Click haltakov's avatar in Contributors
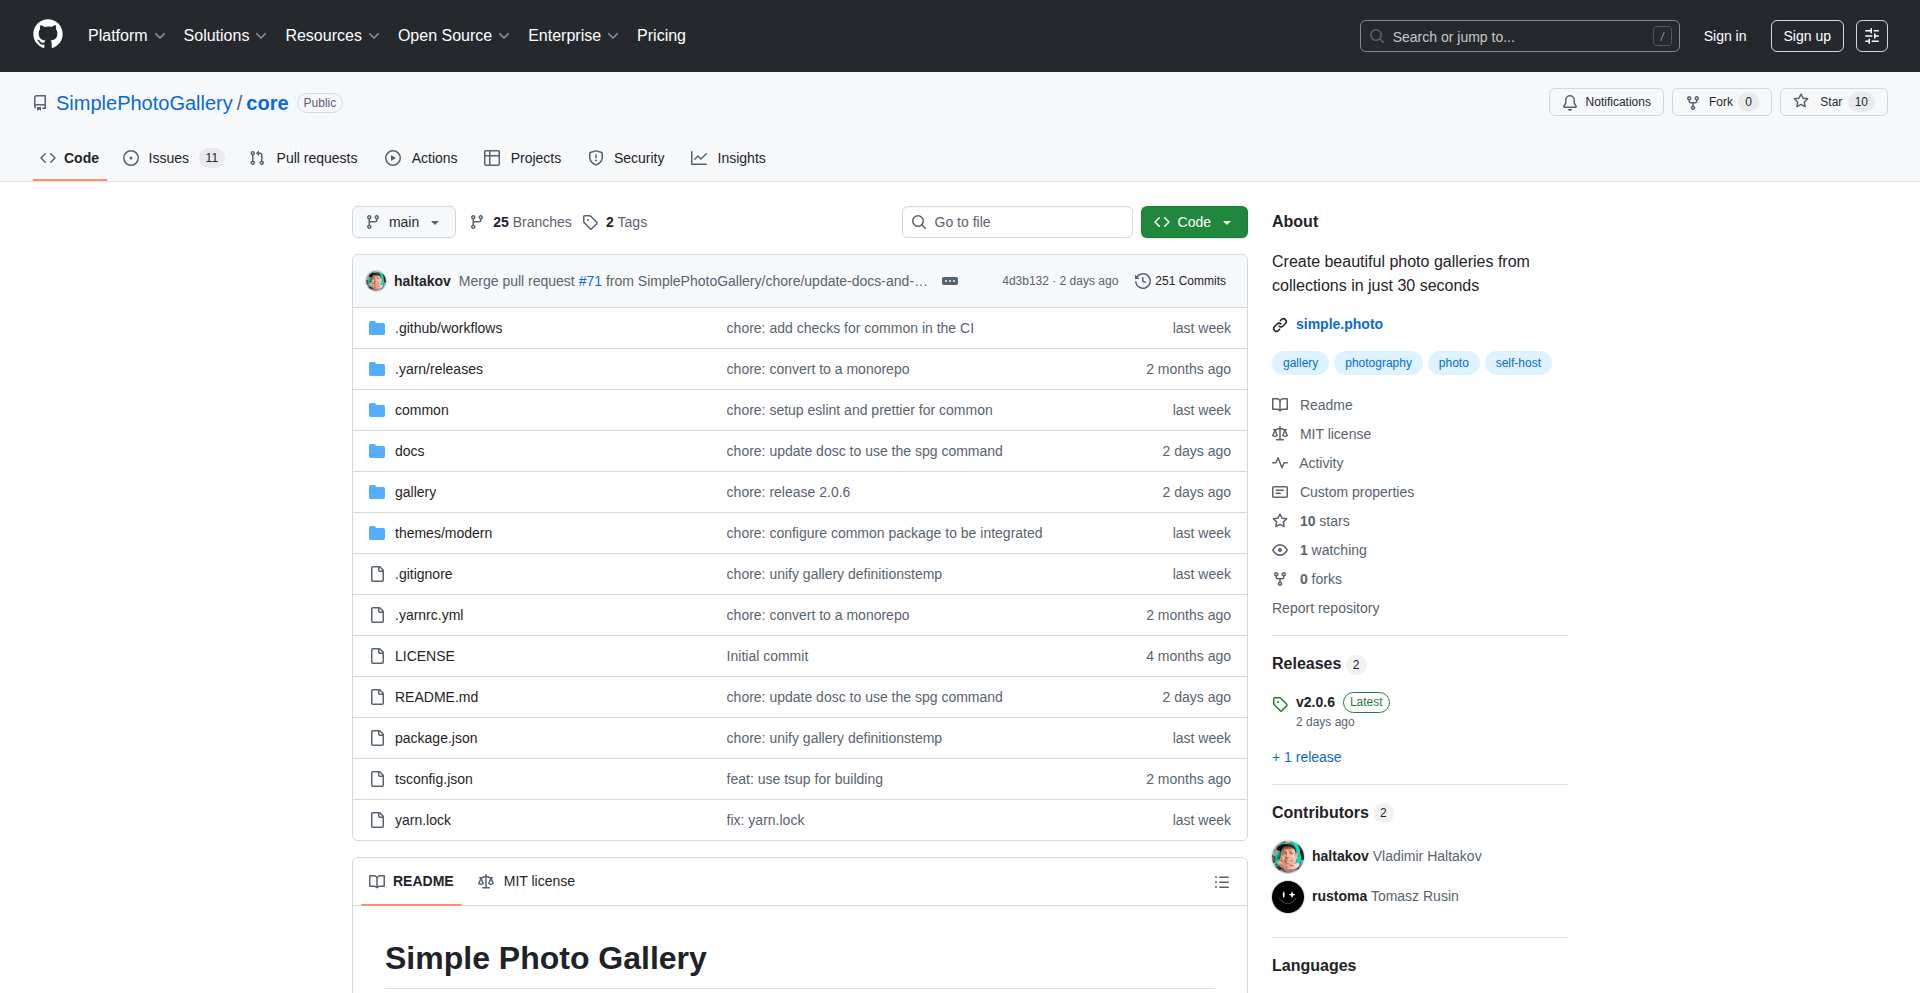 [x=1288, y=856]
